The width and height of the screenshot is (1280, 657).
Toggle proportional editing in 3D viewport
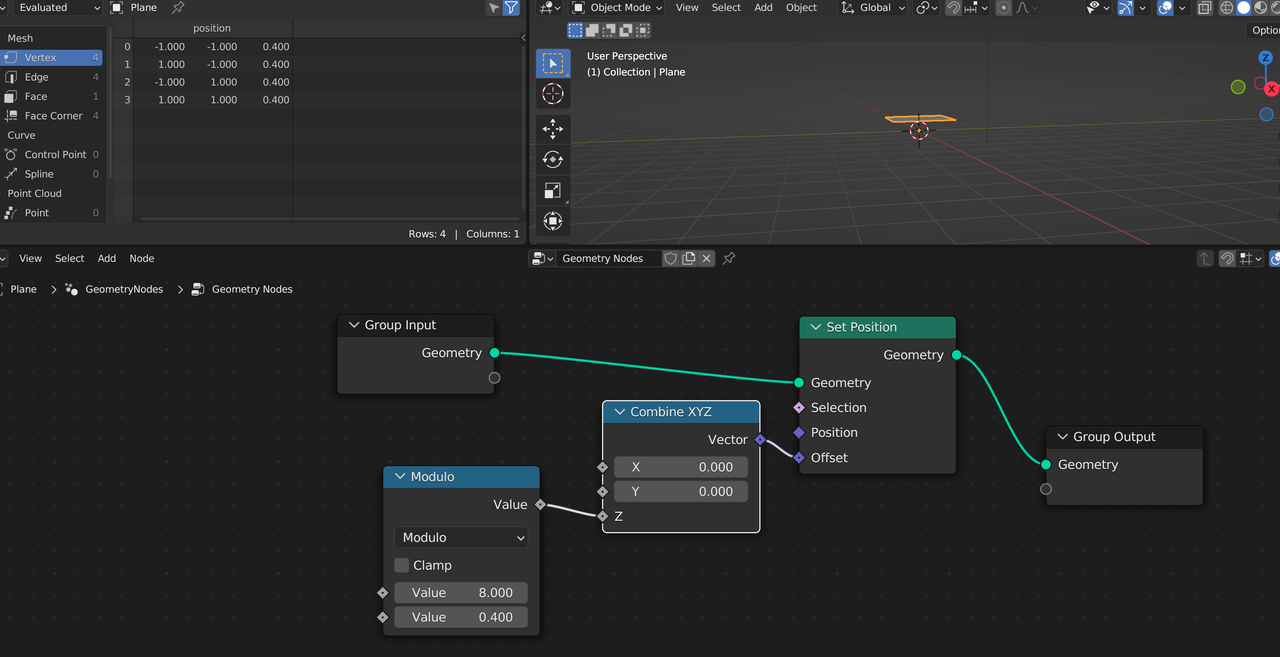[1004, 8]
